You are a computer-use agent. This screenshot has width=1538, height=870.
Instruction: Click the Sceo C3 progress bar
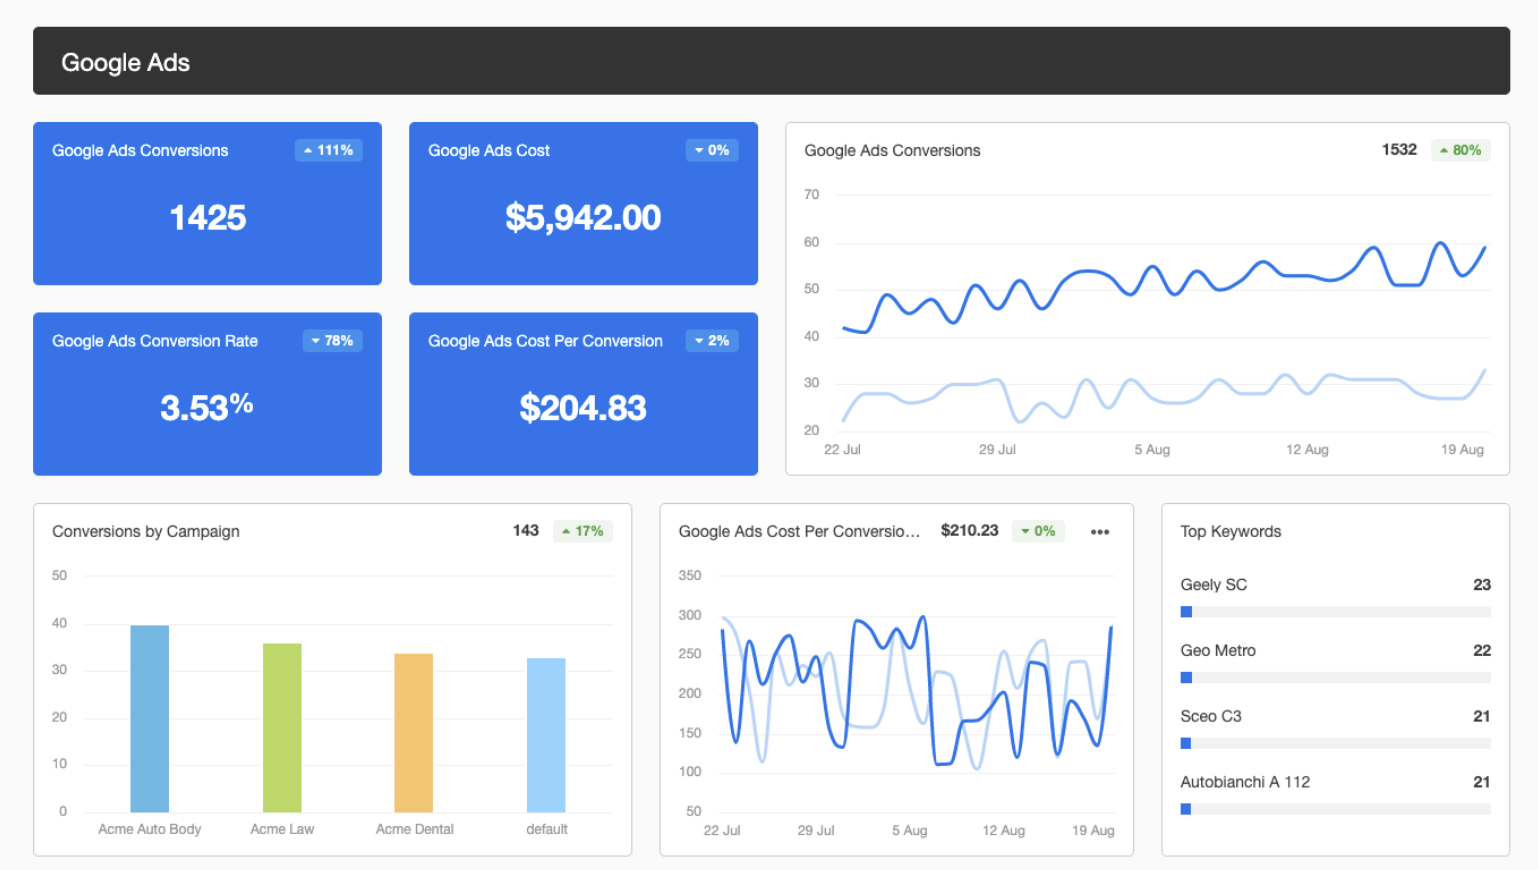(1335, 744)
